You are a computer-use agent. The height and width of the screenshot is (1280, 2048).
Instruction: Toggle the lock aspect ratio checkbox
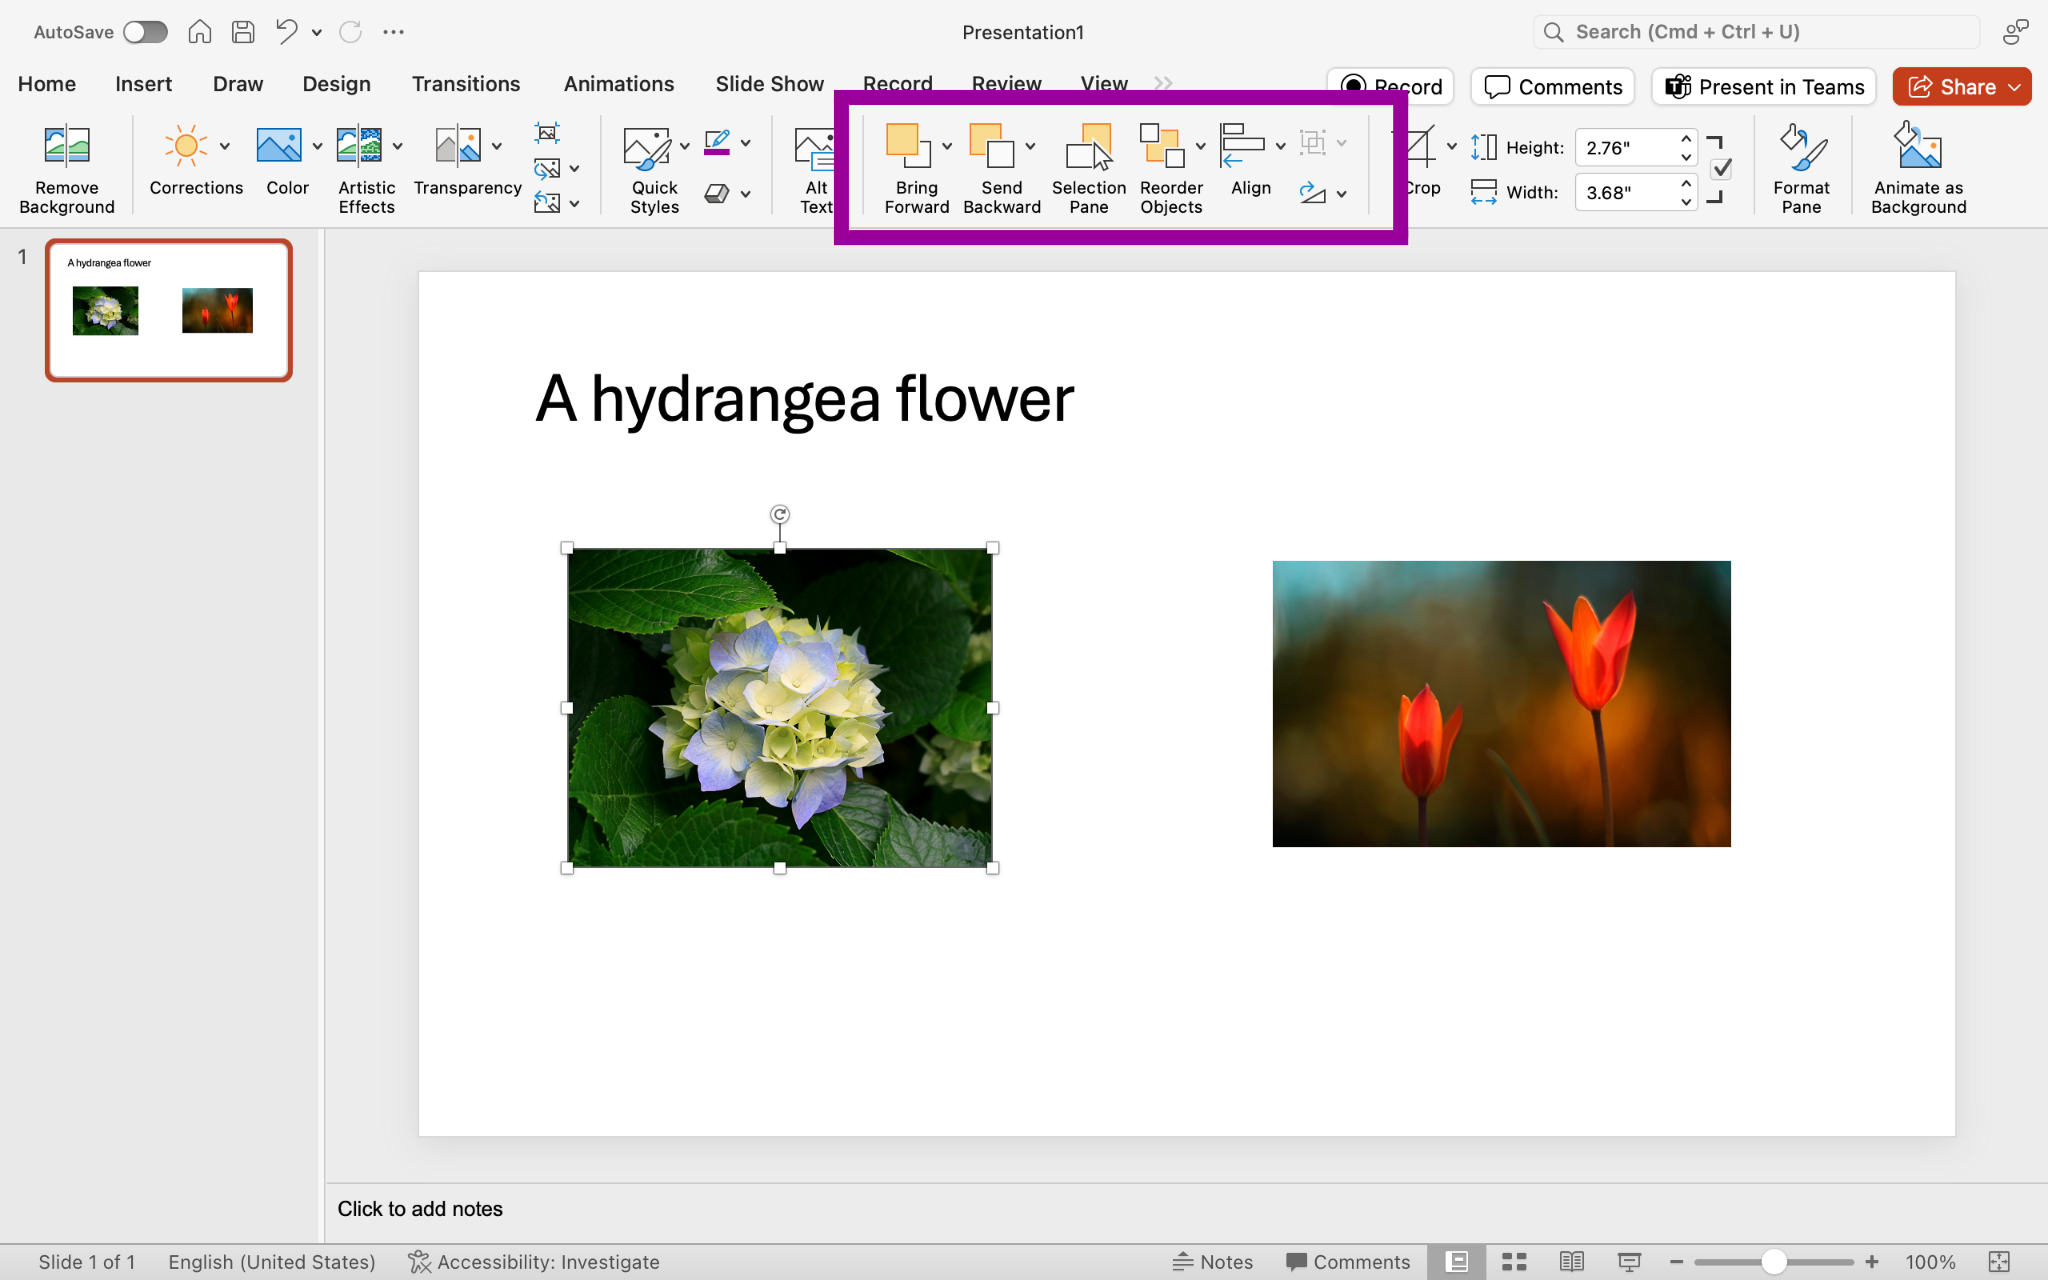point(1721,169)
